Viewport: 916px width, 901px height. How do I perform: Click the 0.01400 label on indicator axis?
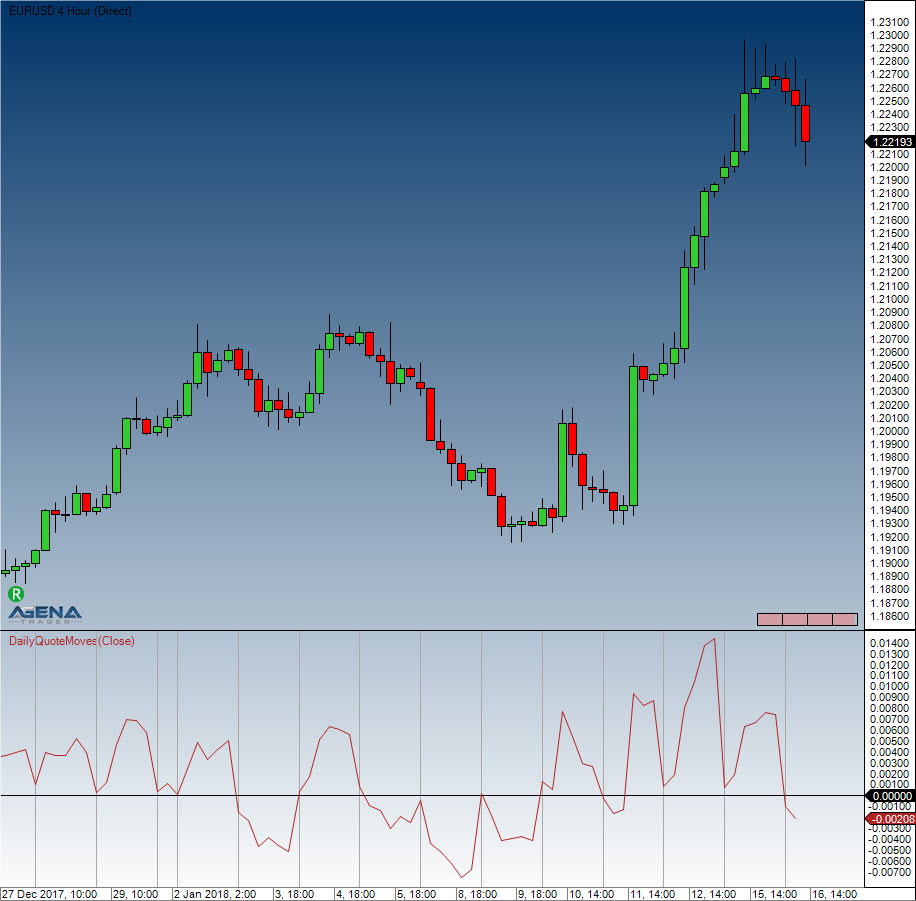889,643
